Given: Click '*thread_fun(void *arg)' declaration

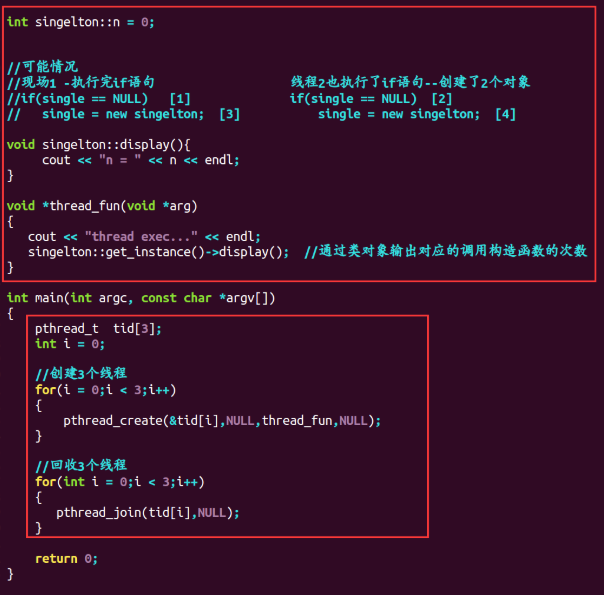Looking at the screenshot, I should pos(119,206).
